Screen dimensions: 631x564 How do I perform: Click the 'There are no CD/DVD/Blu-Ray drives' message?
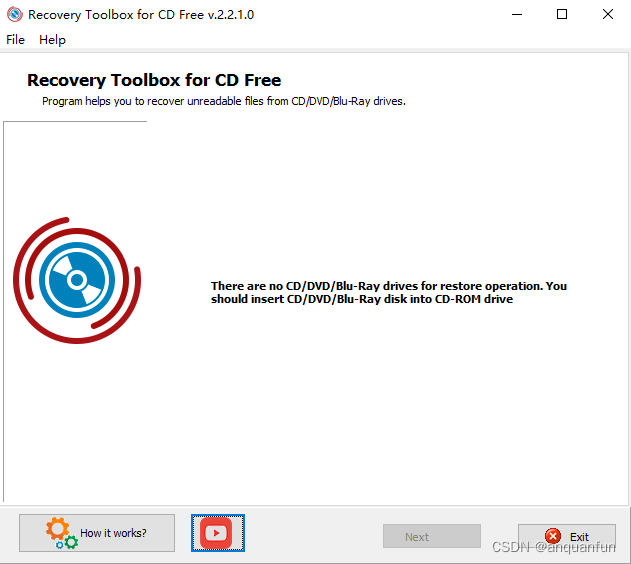click(389, 292)
